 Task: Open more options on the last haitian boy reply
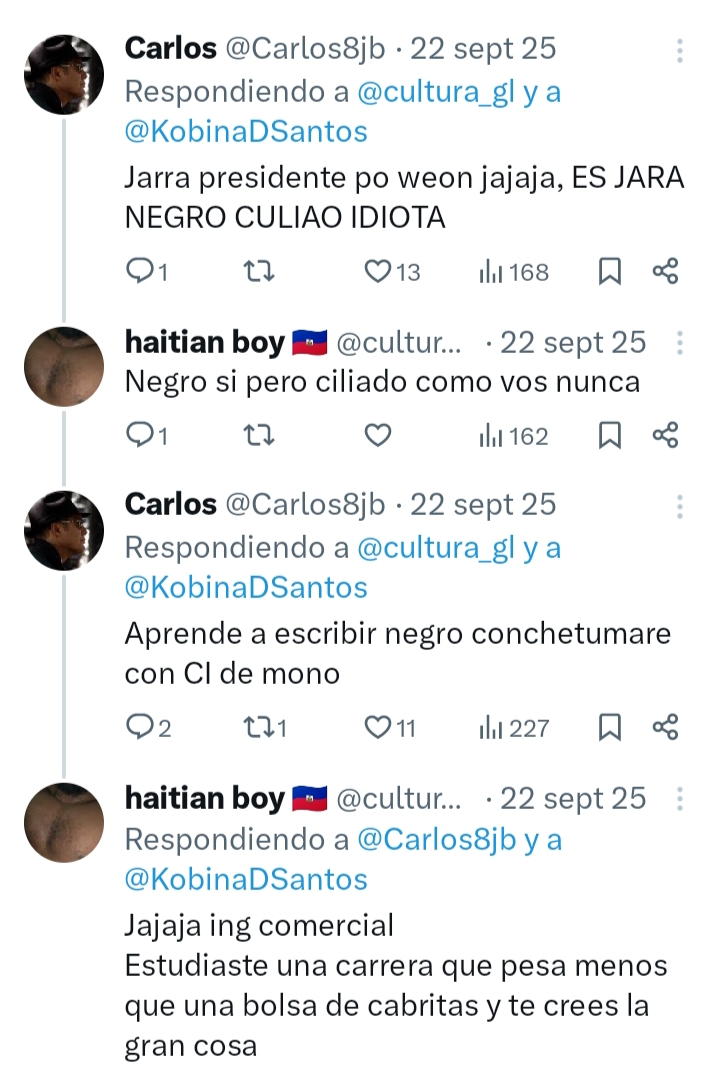[680, 799]
